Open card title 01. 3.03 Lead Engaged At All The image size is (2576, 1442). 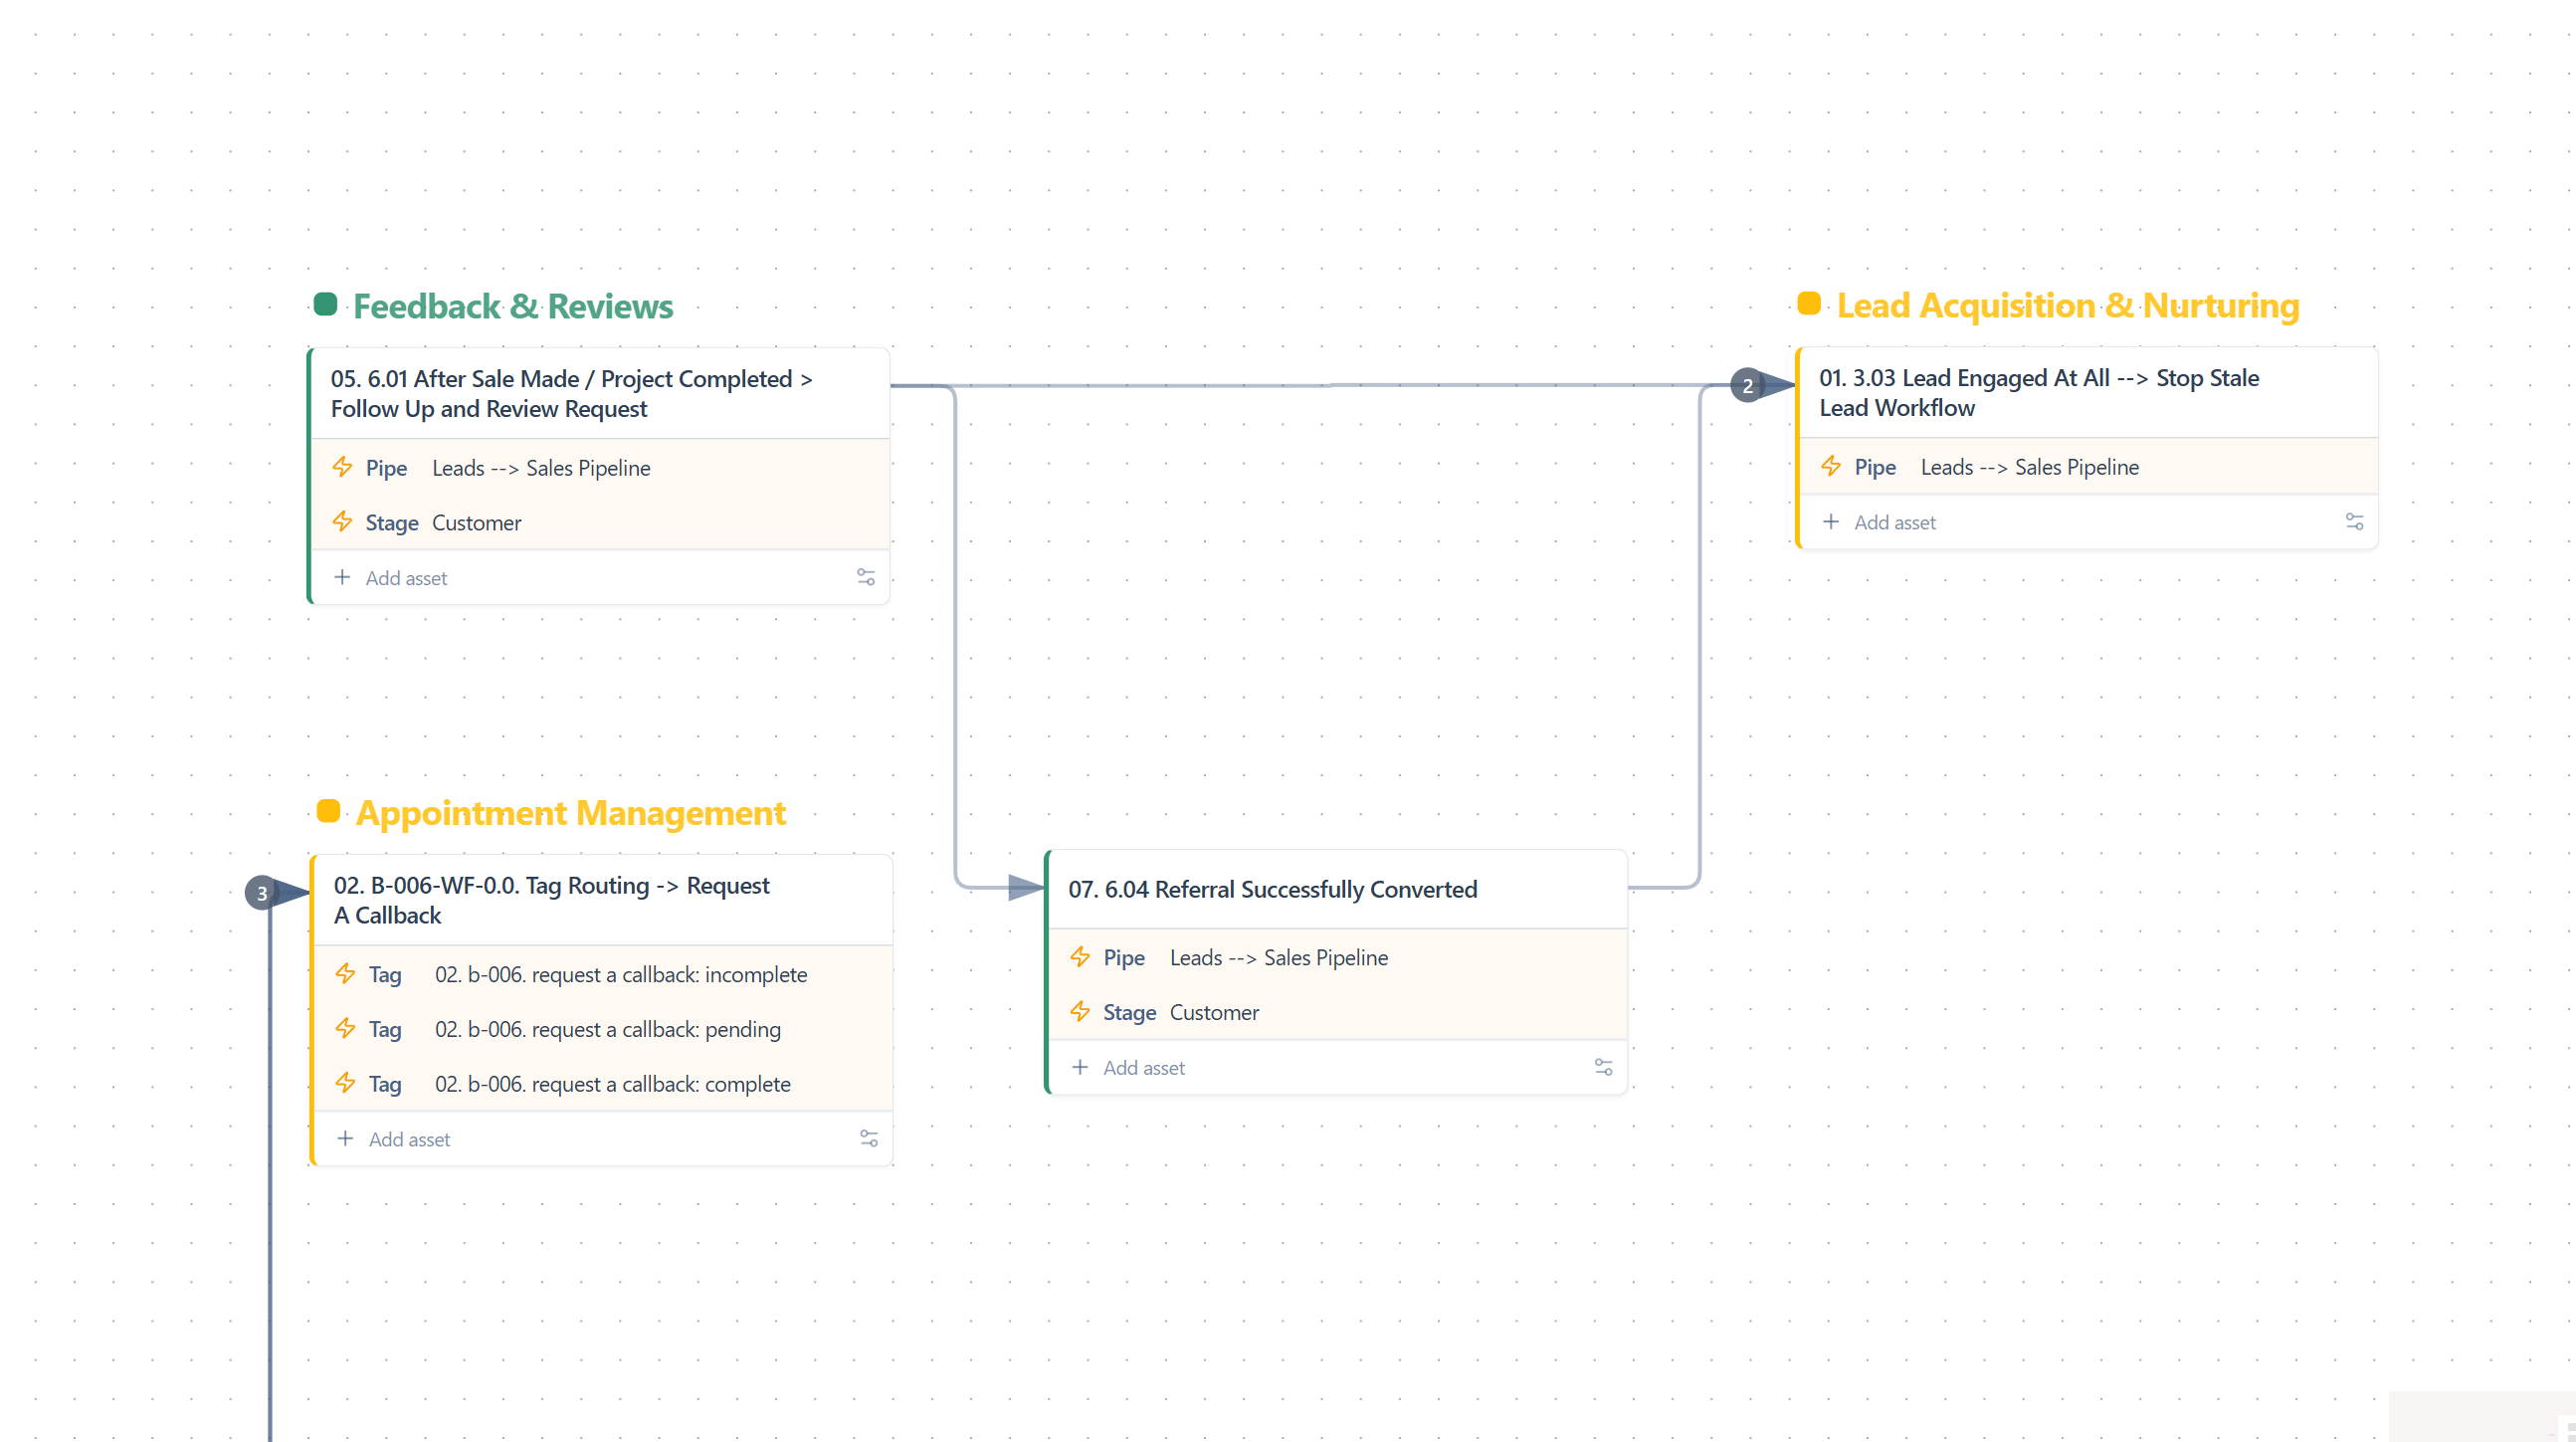tap(2039, 393)
